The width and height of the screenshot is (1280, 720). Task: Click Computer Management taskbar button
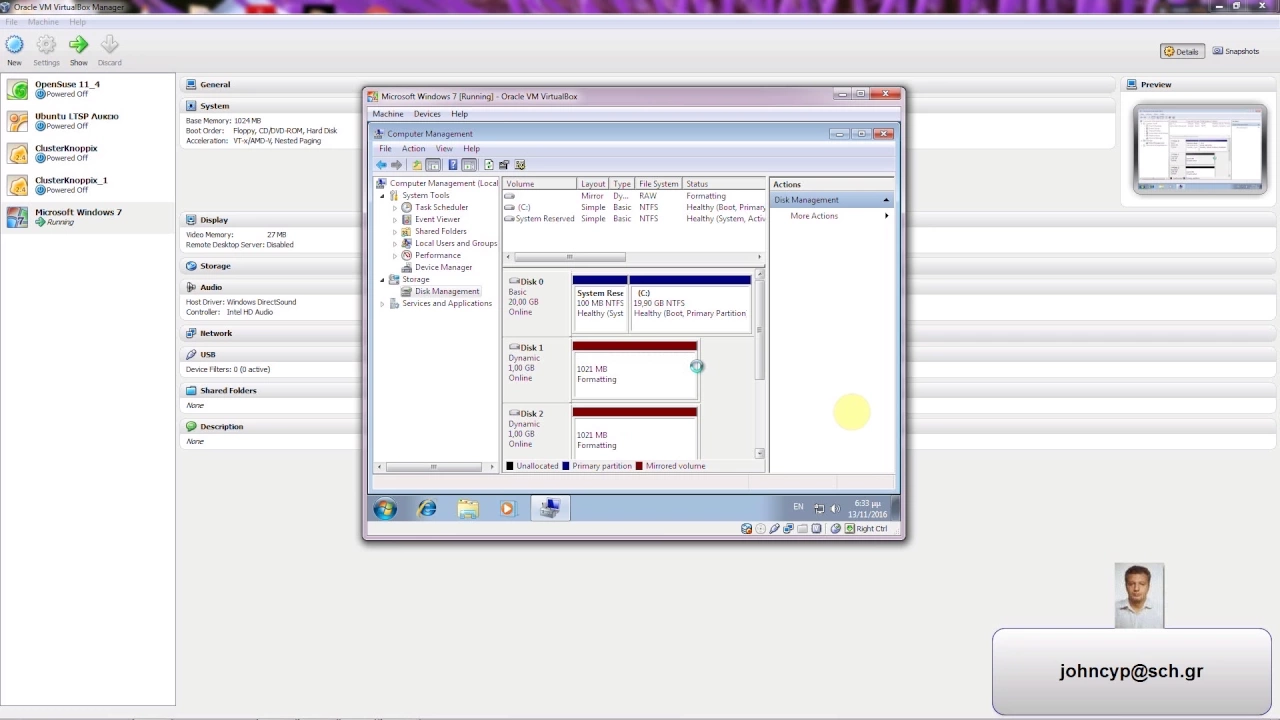coord(549,509)
